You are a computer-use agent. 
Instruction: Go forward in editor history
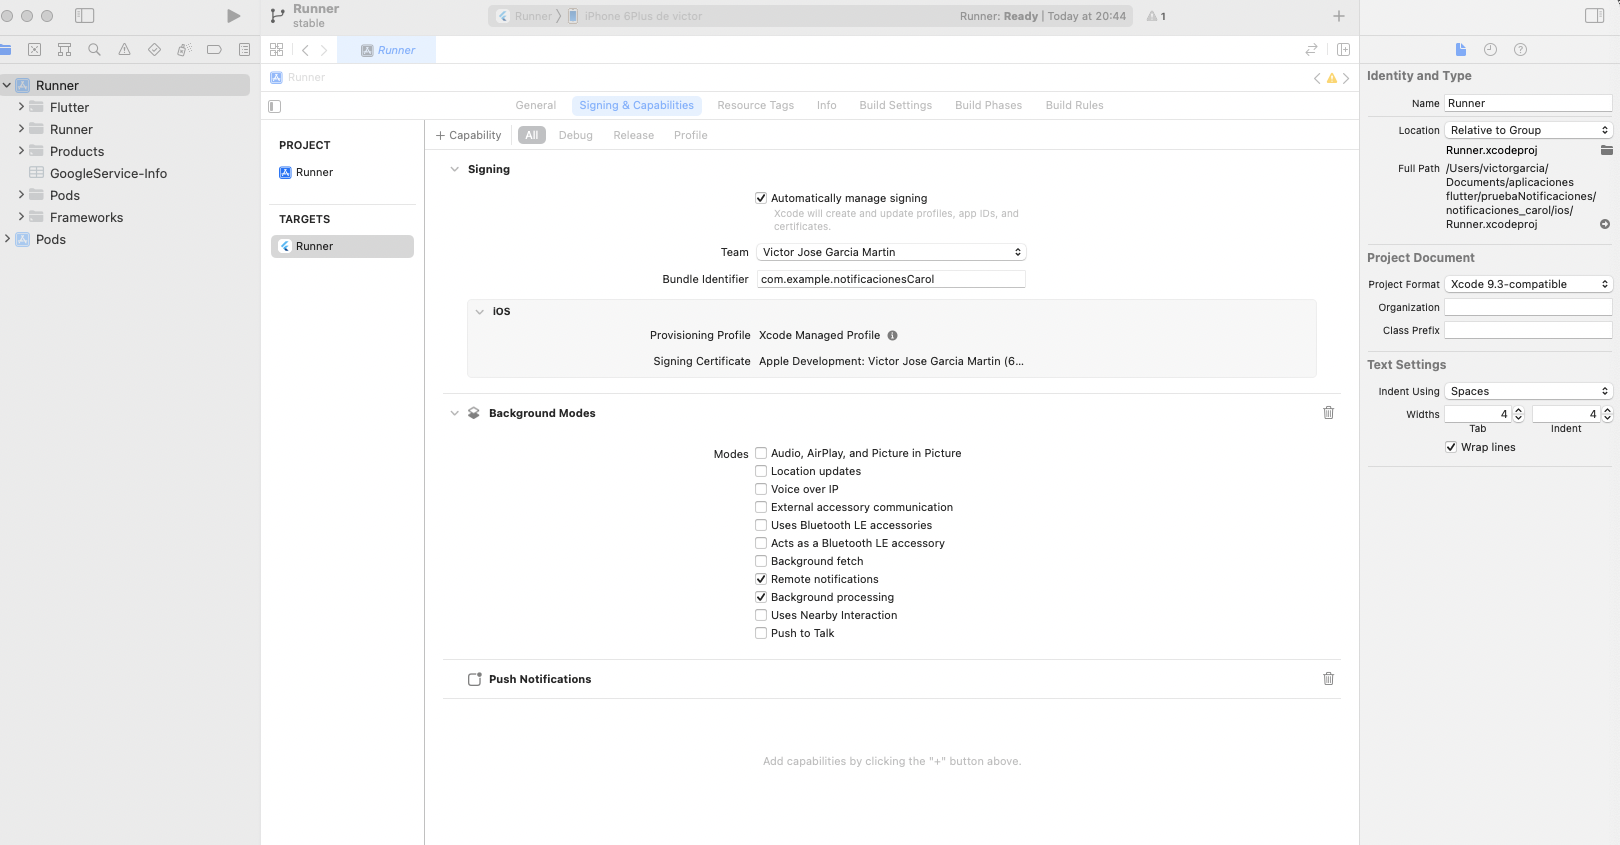(323, 50)
